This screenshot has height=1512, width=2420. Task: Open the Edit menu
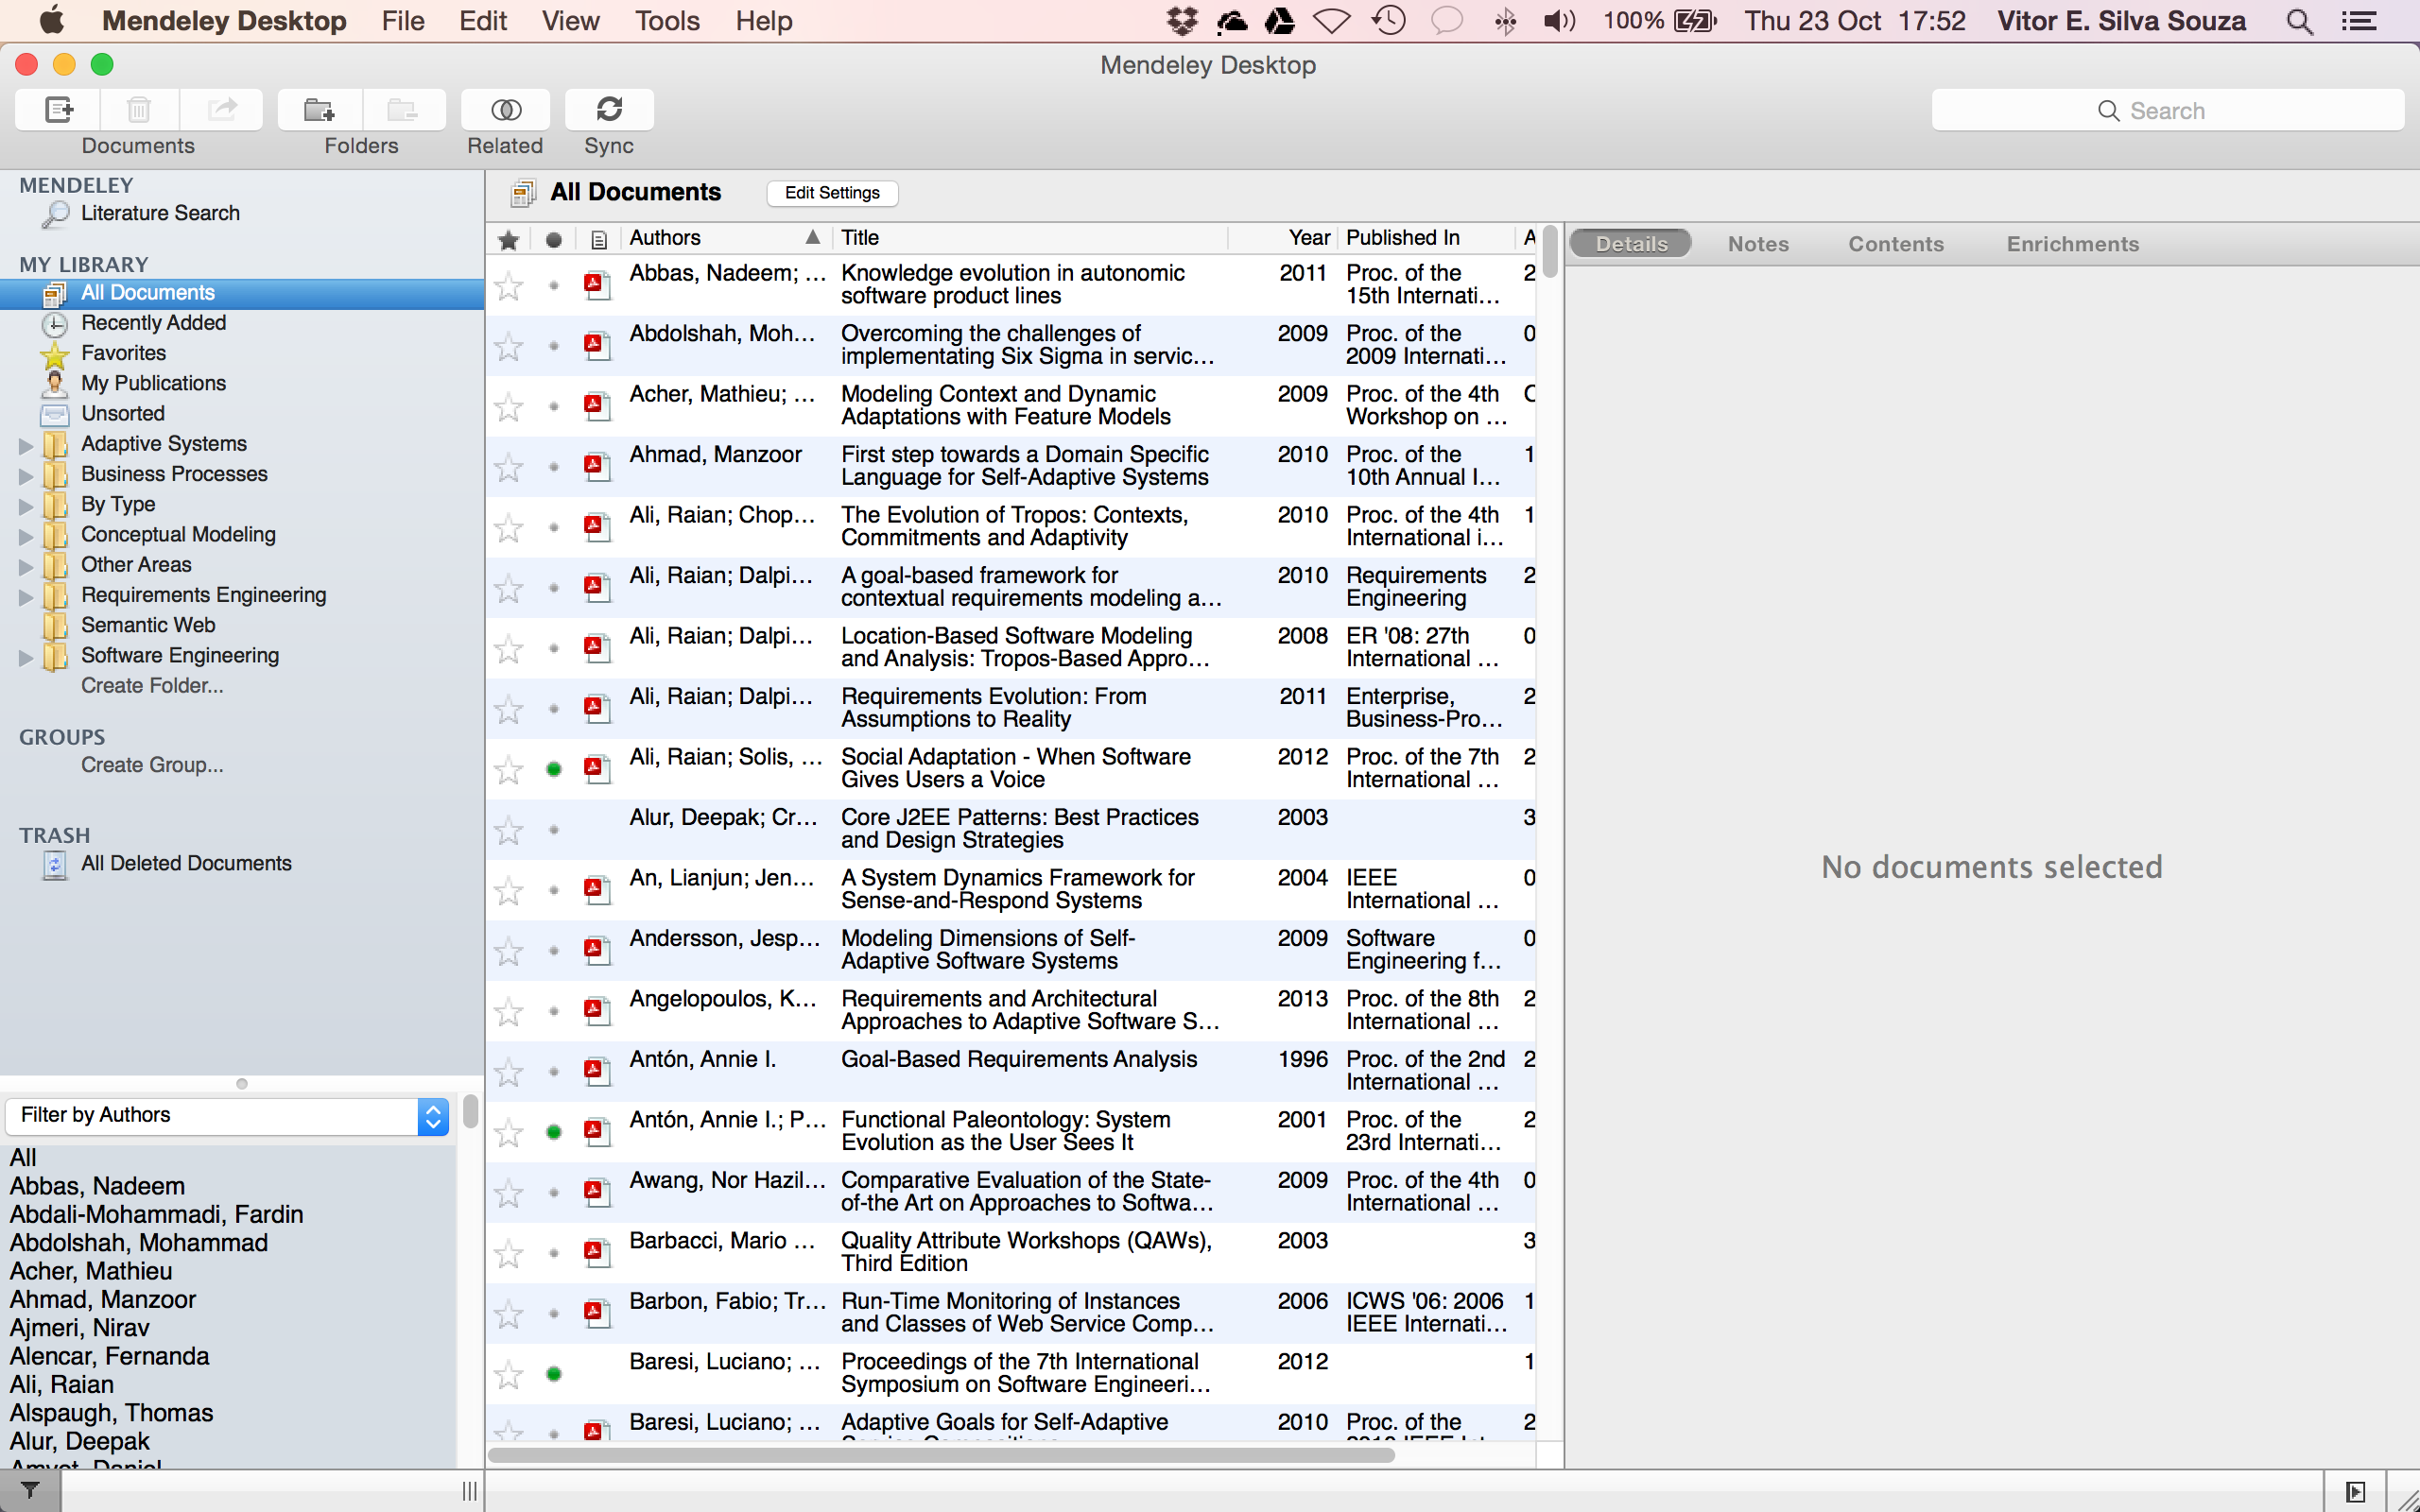(x=483, y=21)
